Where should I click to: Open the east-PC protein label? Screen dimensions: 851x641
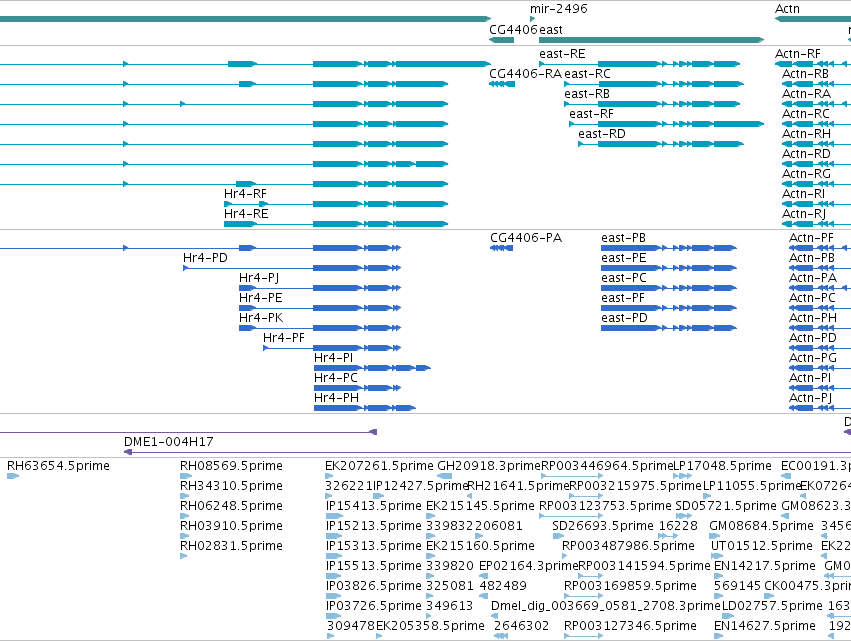point(624,278)
